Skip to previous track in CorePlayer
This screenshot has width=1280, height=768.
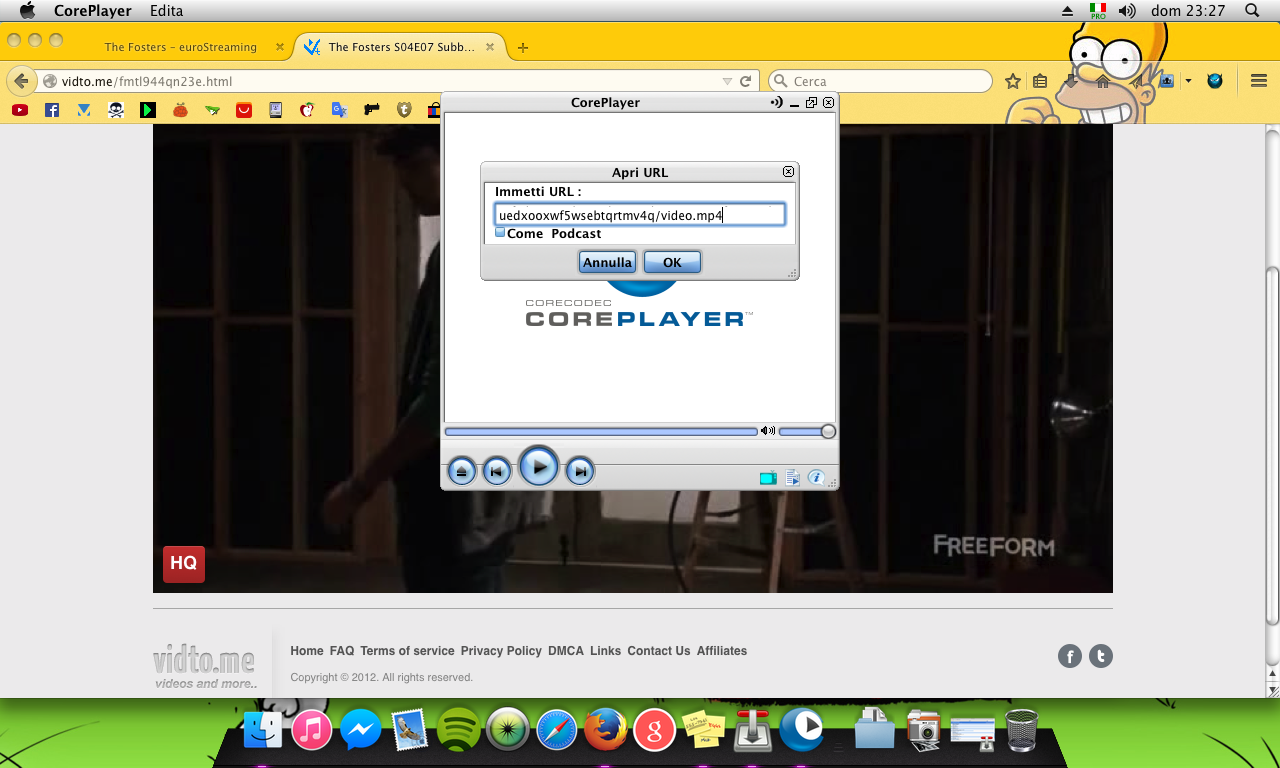(x=497, y=470)
